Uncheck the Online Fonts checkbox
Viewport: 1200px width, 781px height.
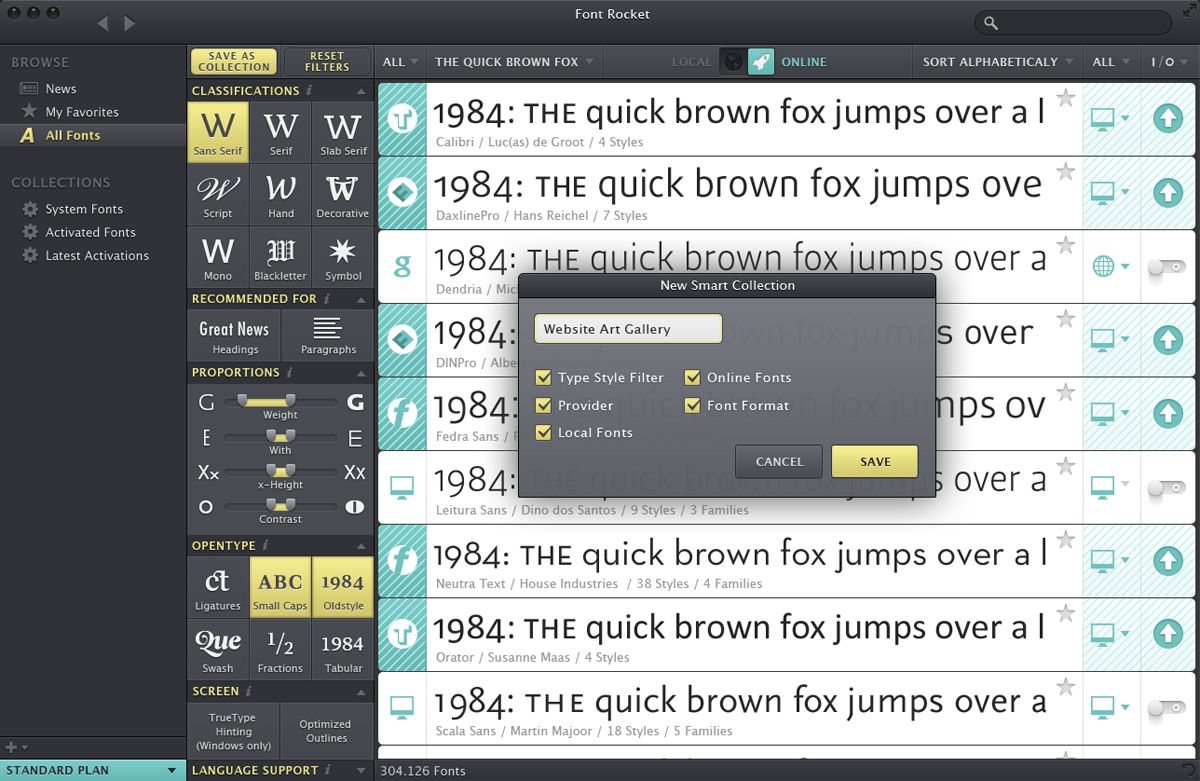point(692,378)
